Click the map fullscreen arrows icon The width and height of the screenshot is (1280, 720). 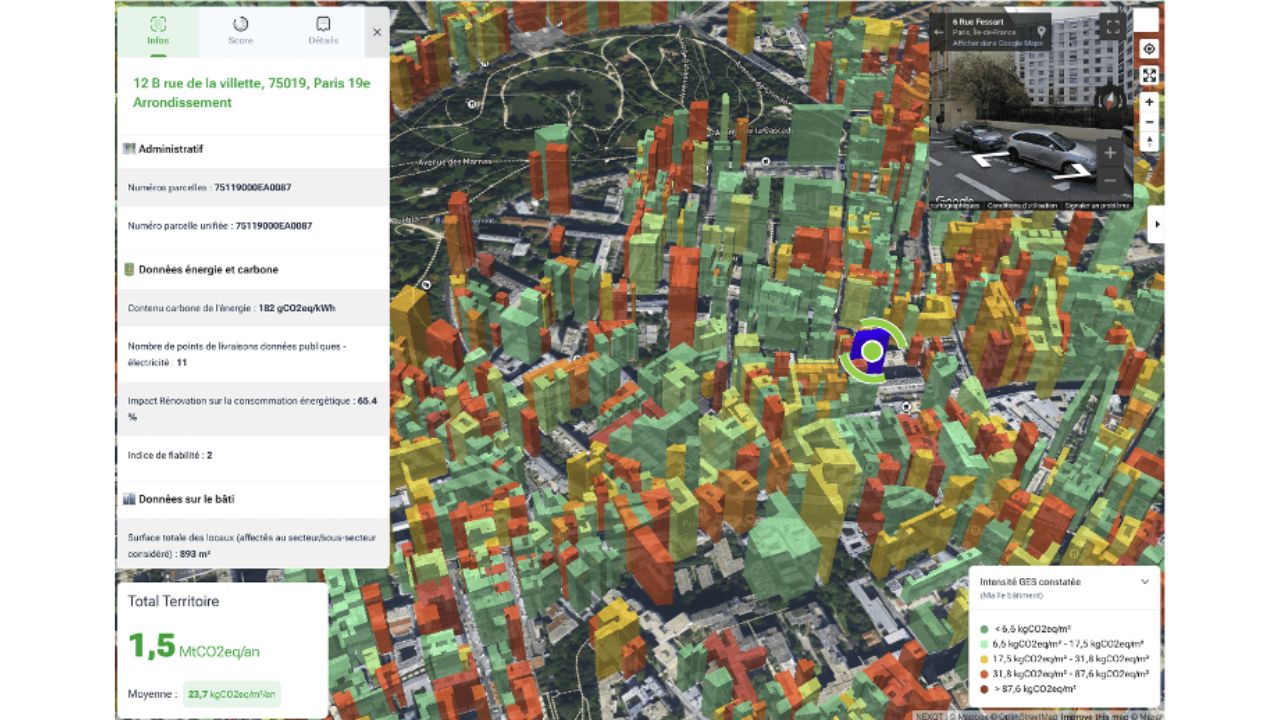[1149, 75]
